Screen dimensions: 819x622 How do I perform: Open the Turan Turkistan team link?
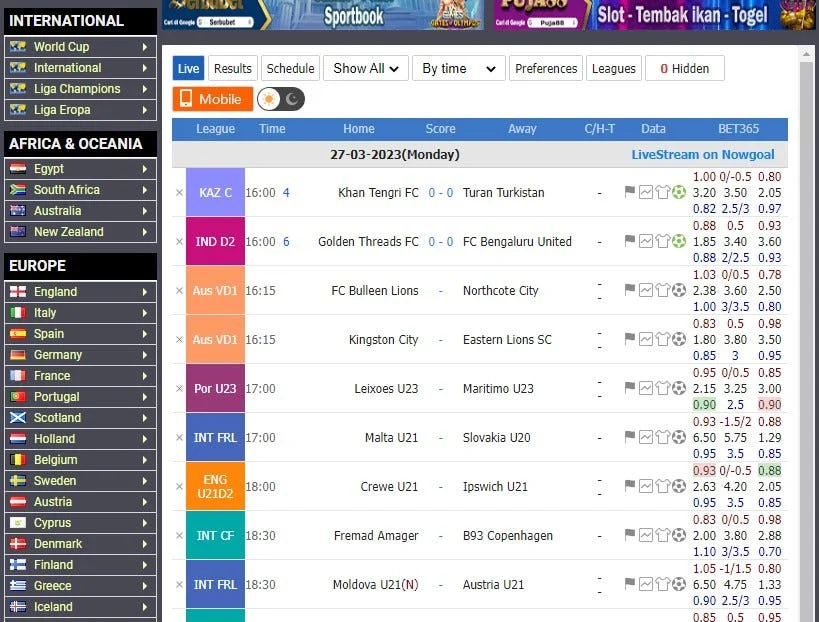coord(504,193)
